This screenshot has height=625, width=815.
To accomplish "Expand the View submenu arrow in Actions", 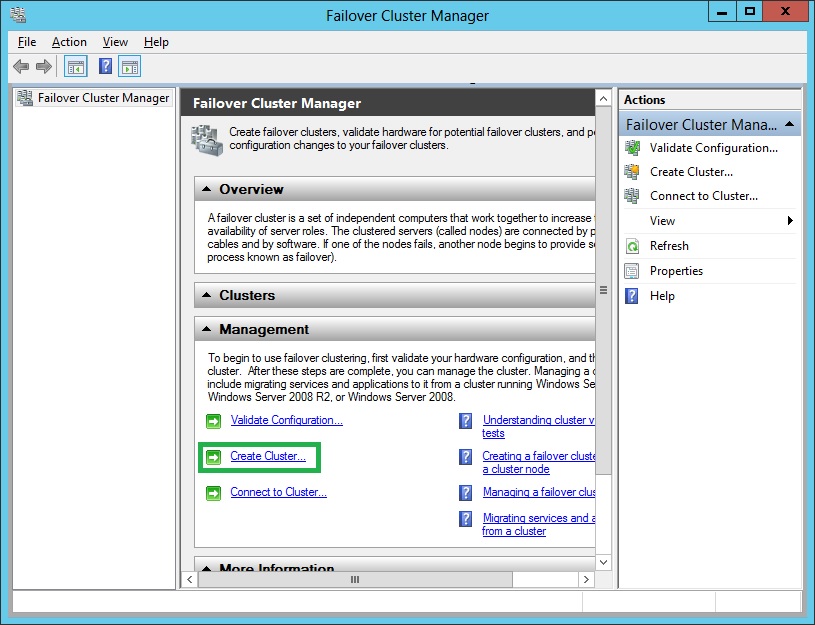I will 790,221.
